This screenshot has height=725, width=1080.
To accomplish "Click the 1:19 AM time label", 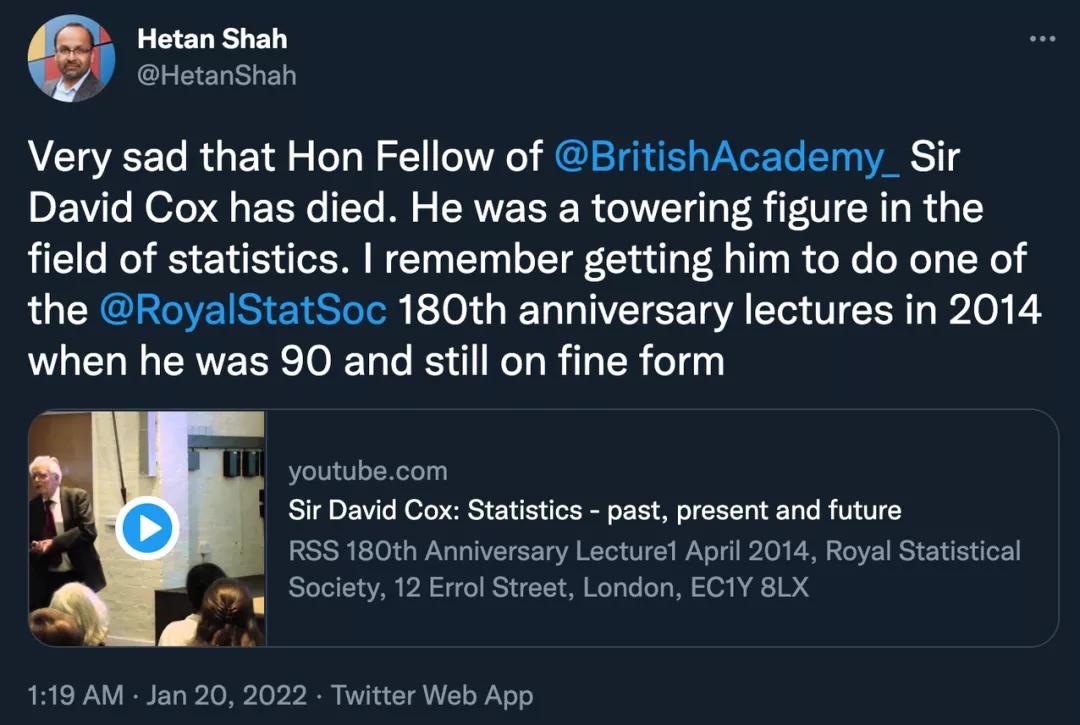I will pos(75,694).
